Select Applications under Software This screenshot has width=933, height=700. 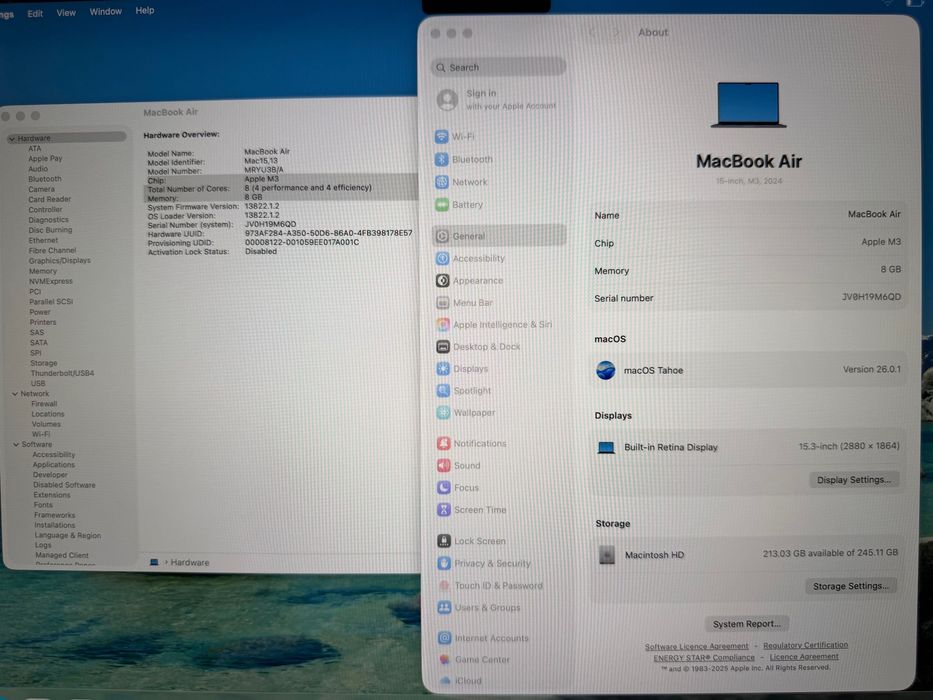(54, 464)
